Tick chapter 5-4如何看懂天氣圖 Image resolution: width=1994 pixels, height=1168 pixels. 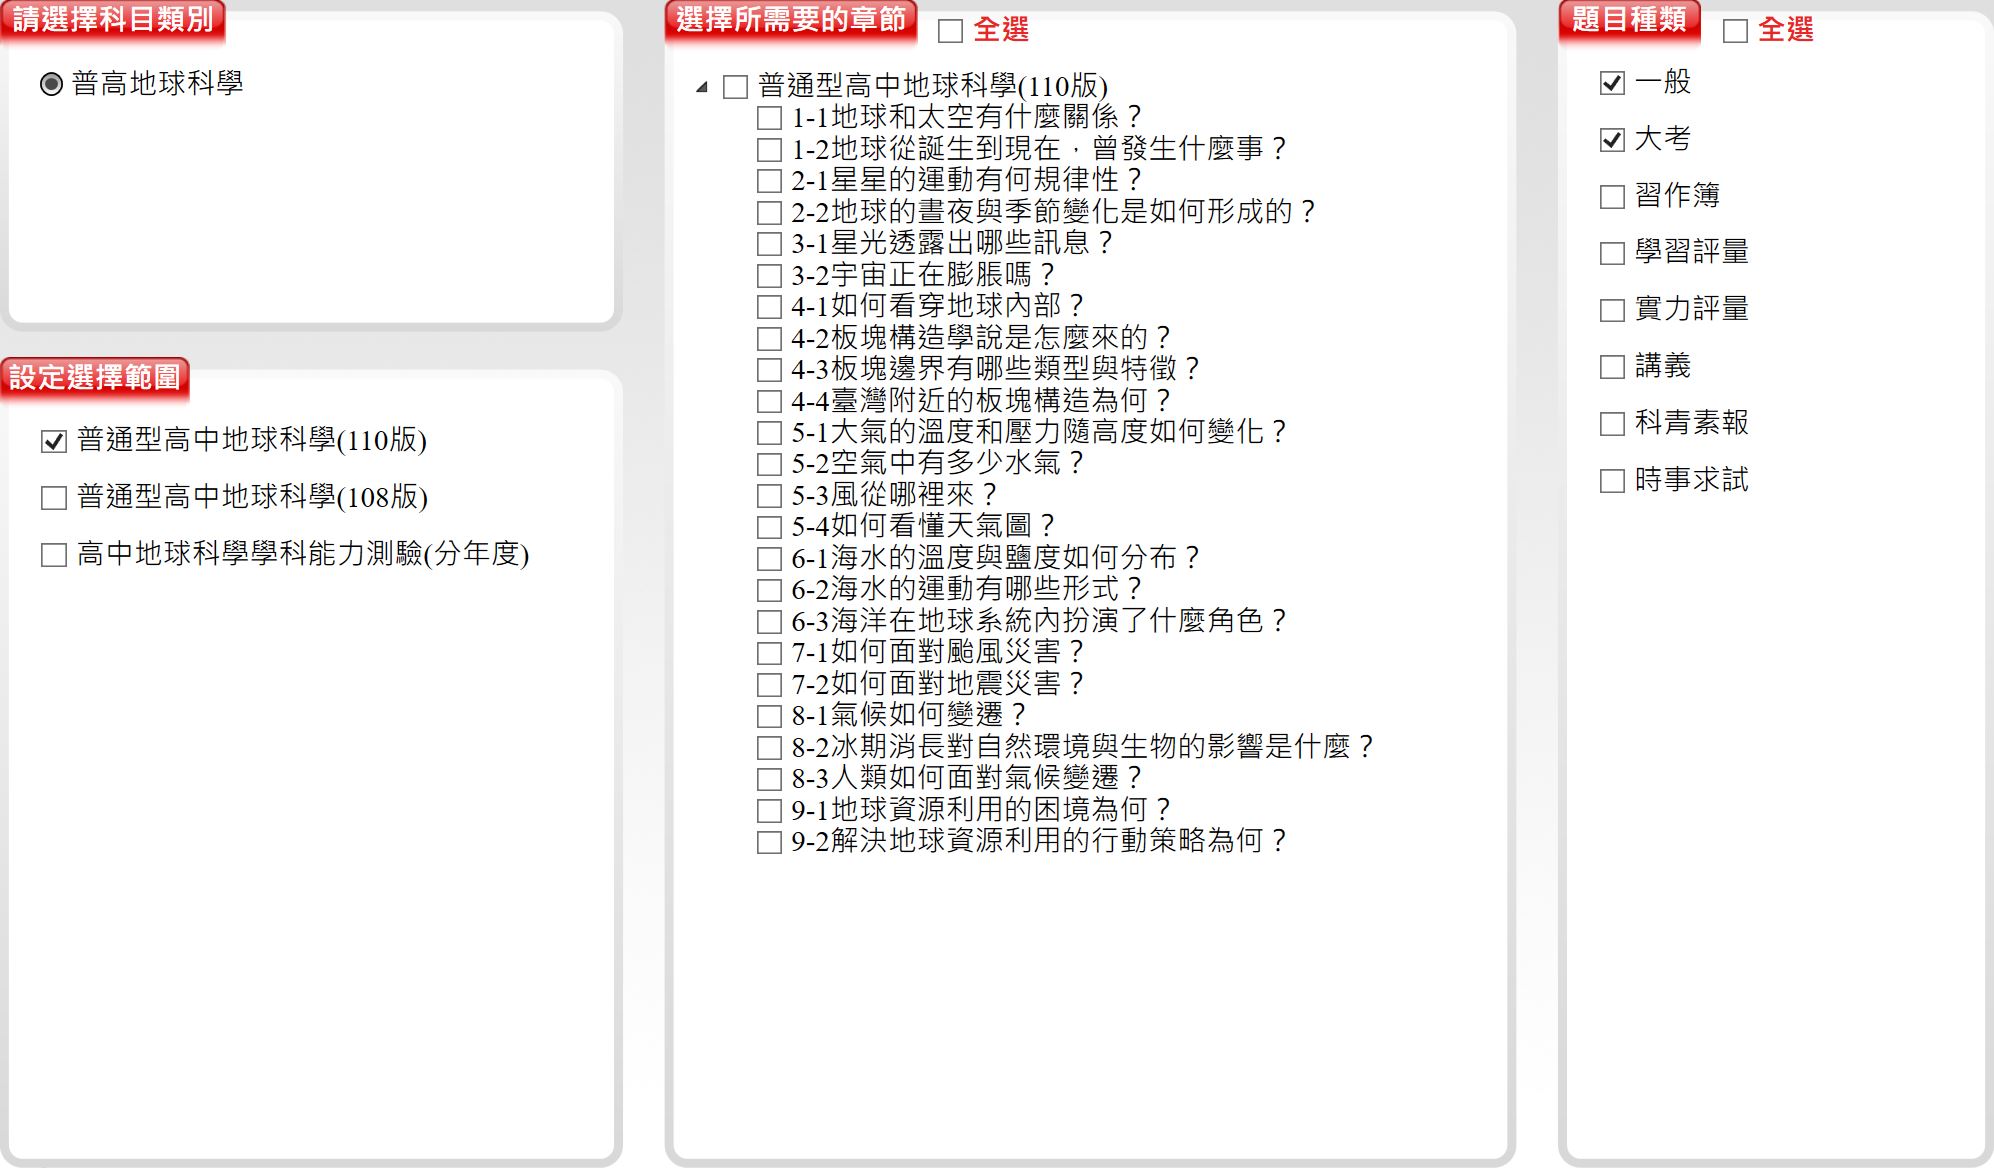click(x=769, y=527)
